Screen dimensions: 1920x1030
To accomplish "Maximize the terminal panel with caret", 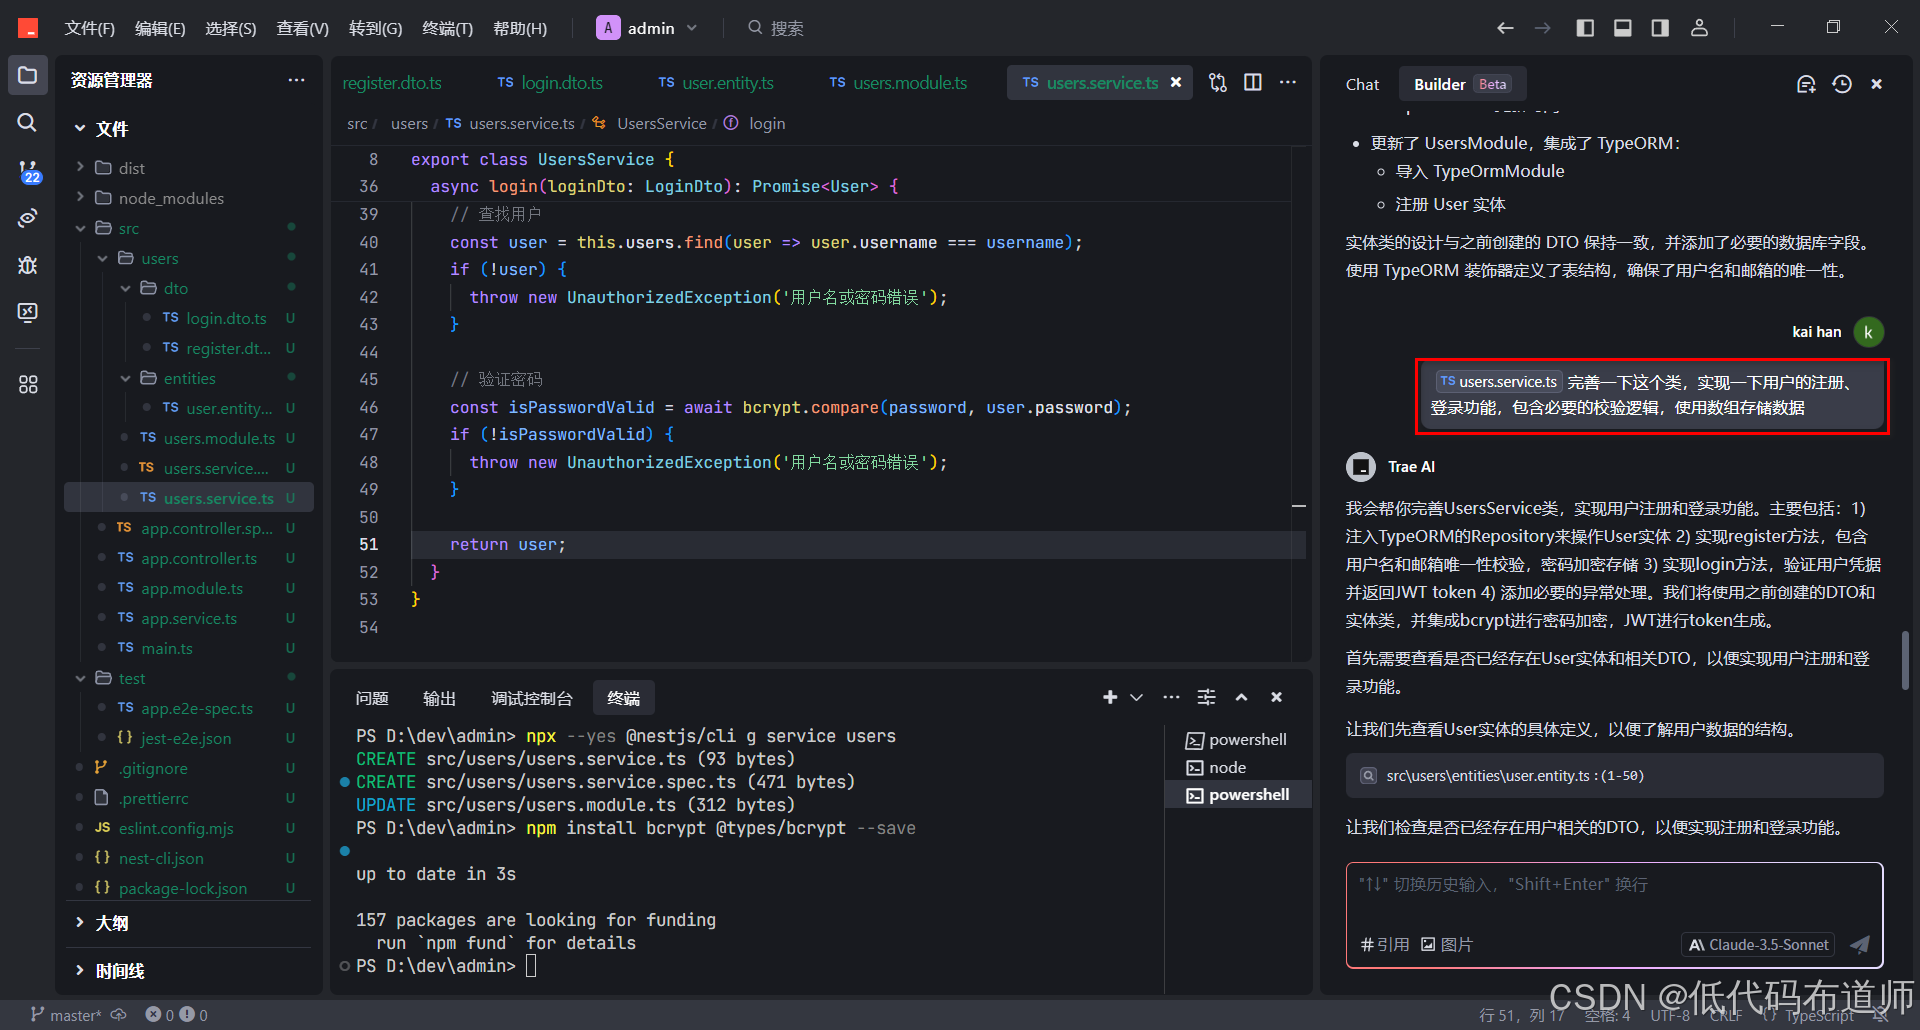I will click(1241, 697).
